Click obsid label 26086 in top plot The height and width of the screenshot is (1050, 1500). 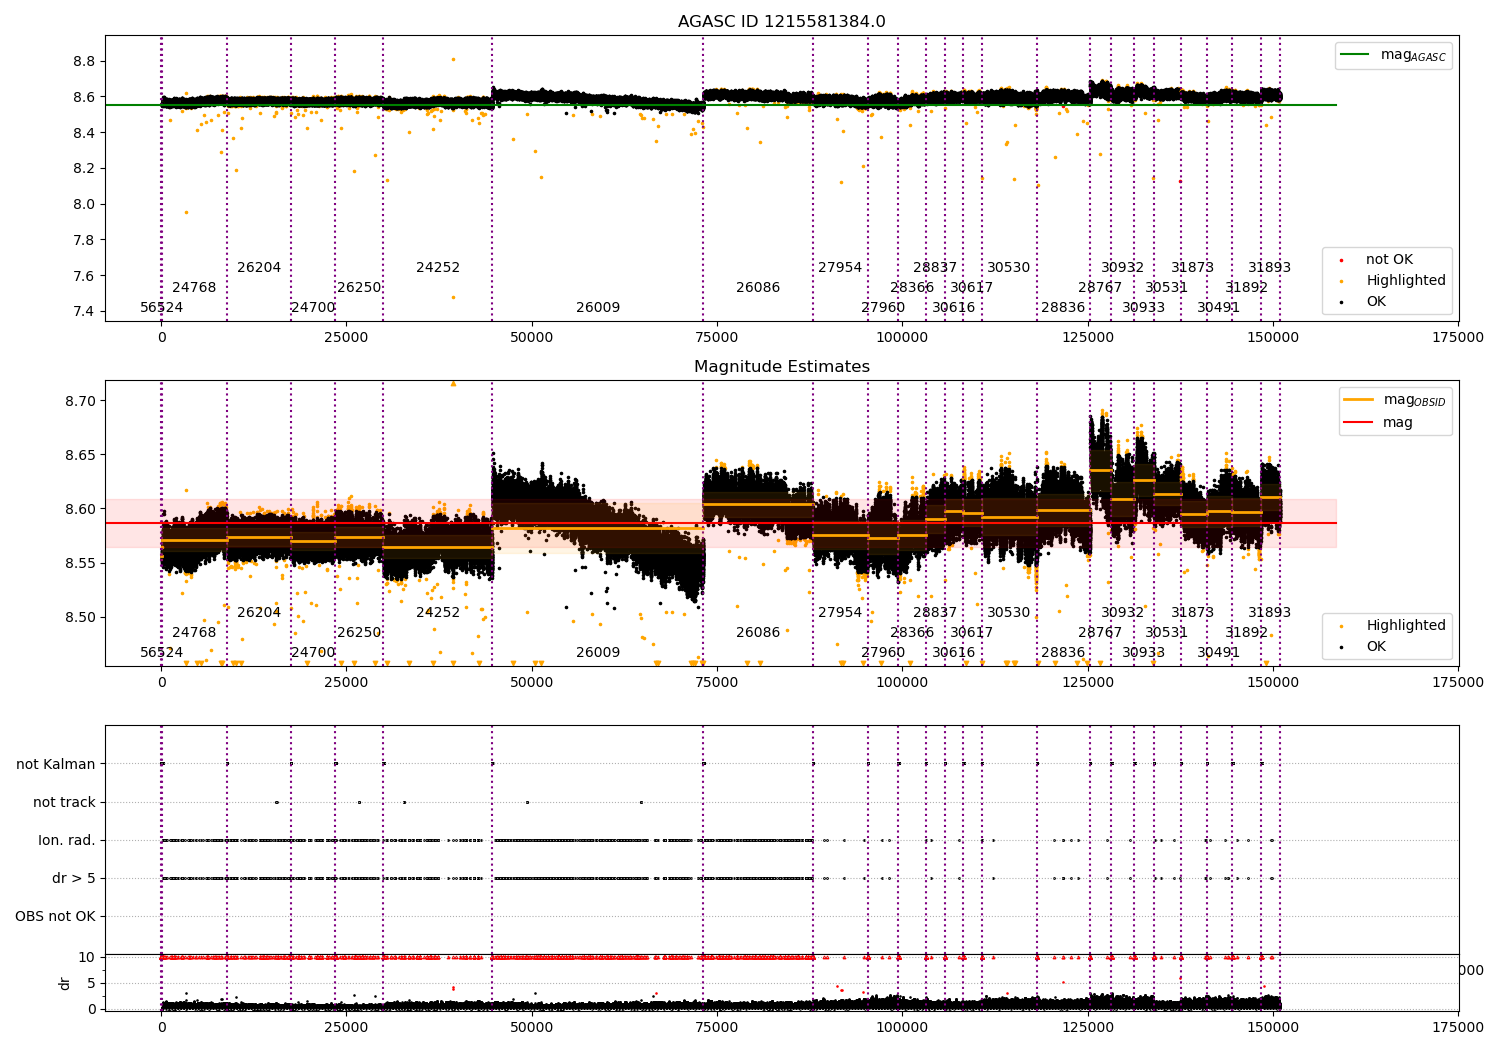pos(758,287)
